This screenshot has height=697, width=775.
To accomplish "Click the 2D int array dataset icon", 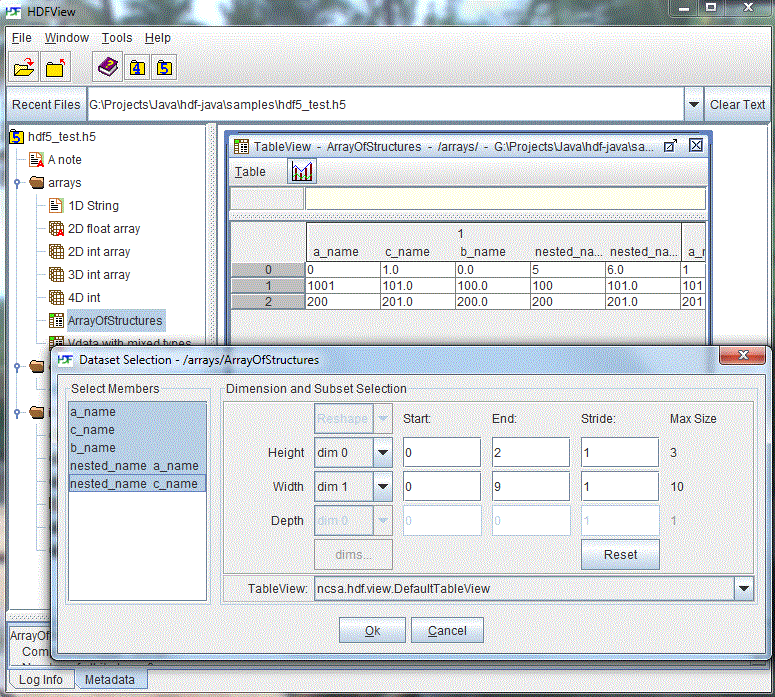I will (x=56, y=252).
